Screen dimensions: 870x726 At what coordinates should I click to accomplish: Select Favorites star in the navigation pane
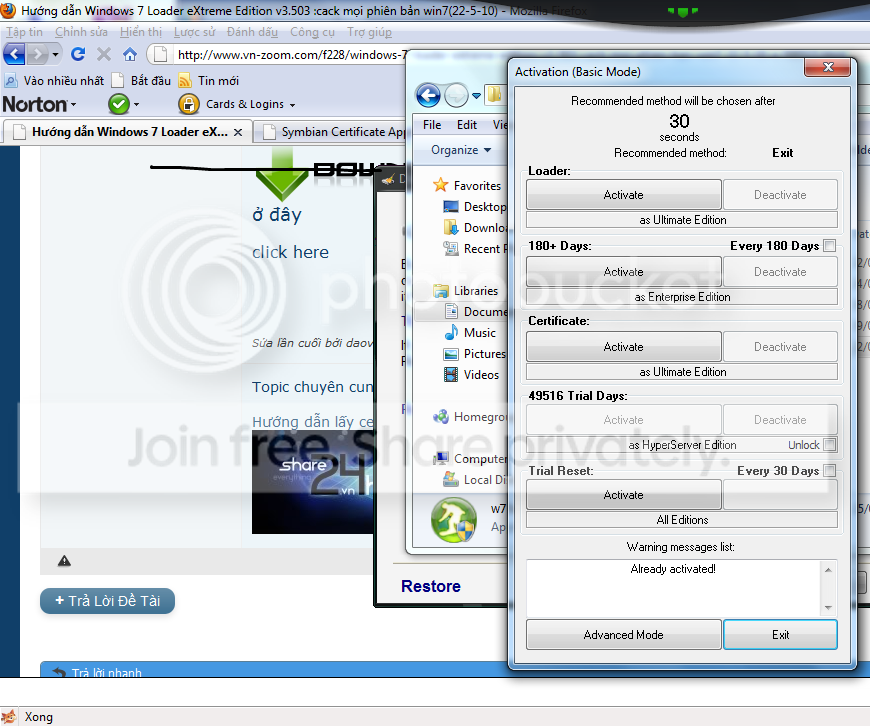click(x=441, y=186)
